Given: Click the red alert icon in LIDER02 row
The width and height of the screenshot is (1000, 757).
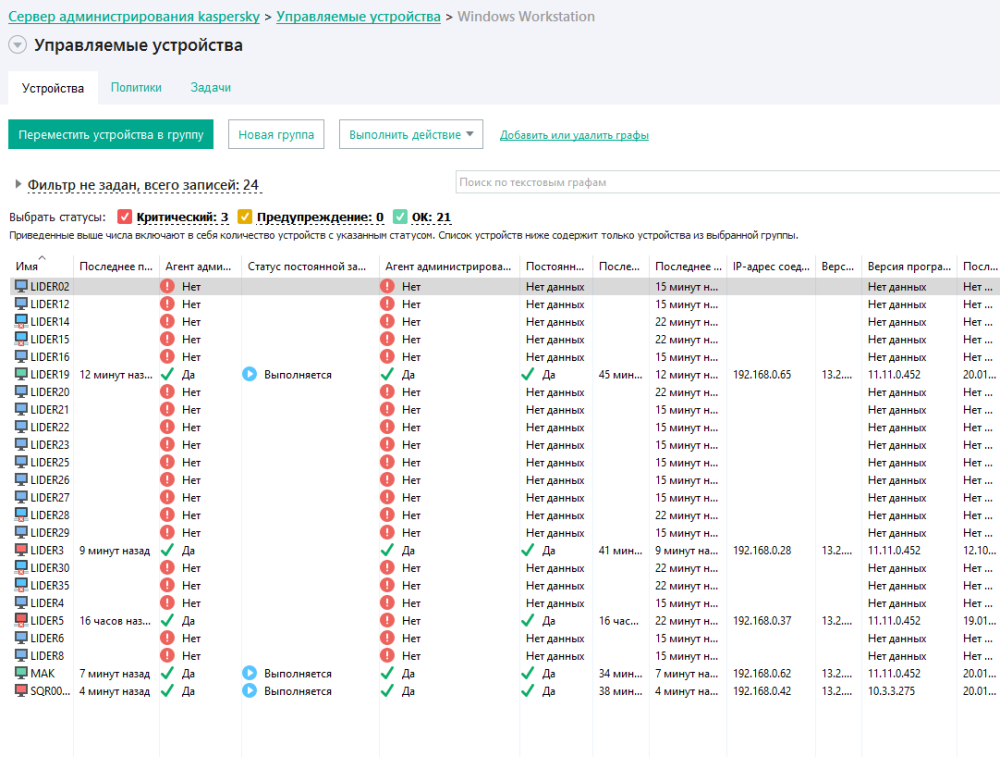Looking at the screenshot, I should 167,287.
